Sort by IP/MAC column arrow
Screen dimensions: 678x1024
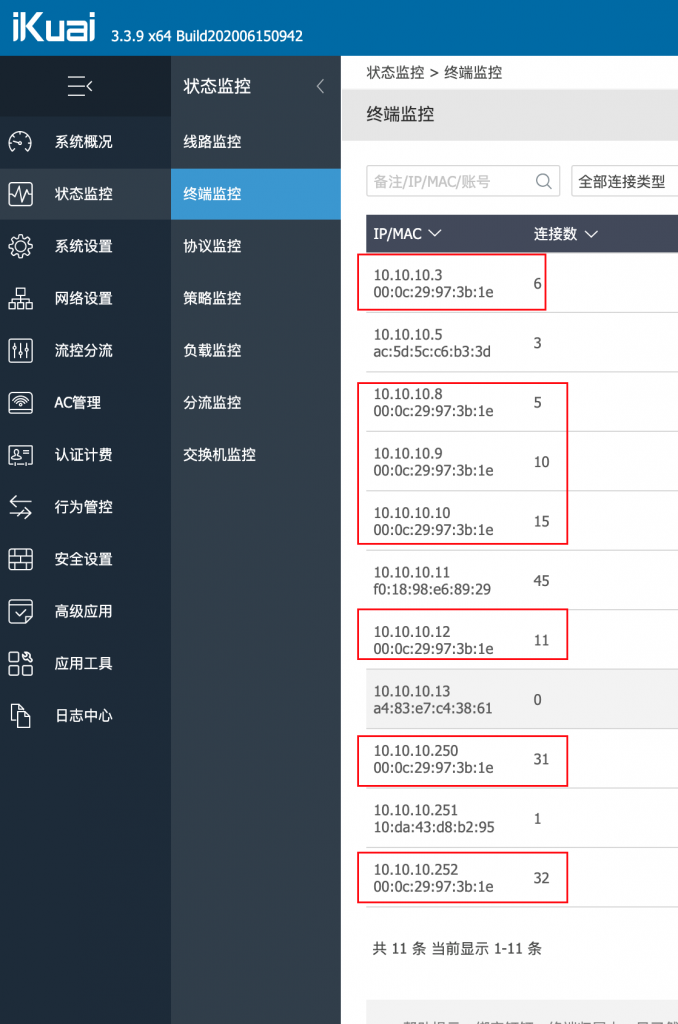[434, 233]
